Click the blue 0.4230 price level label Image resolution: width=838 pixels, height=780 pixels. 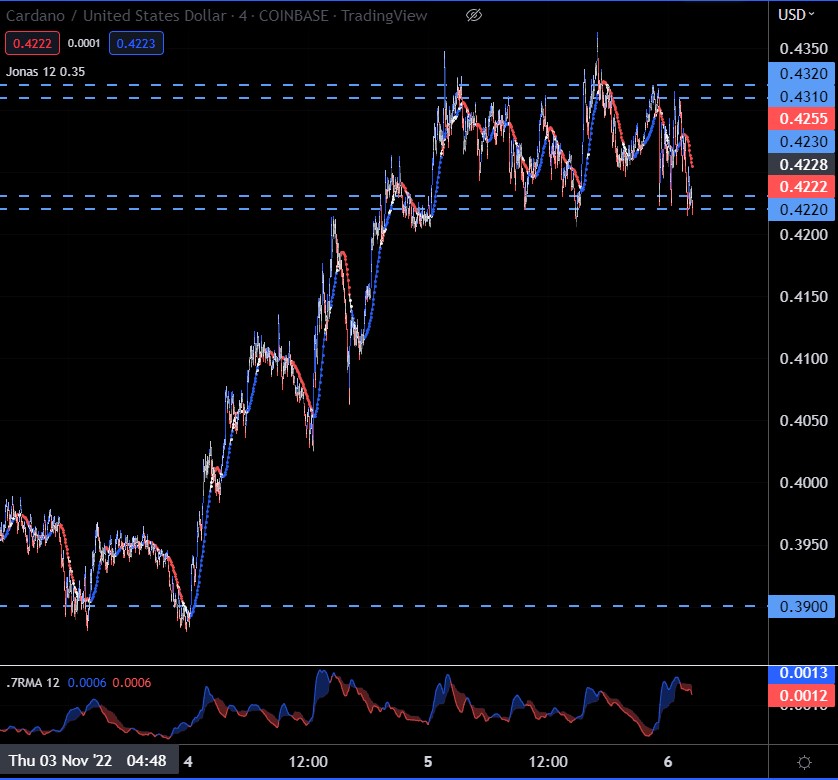pyautogui.click(x=803, y=142)
